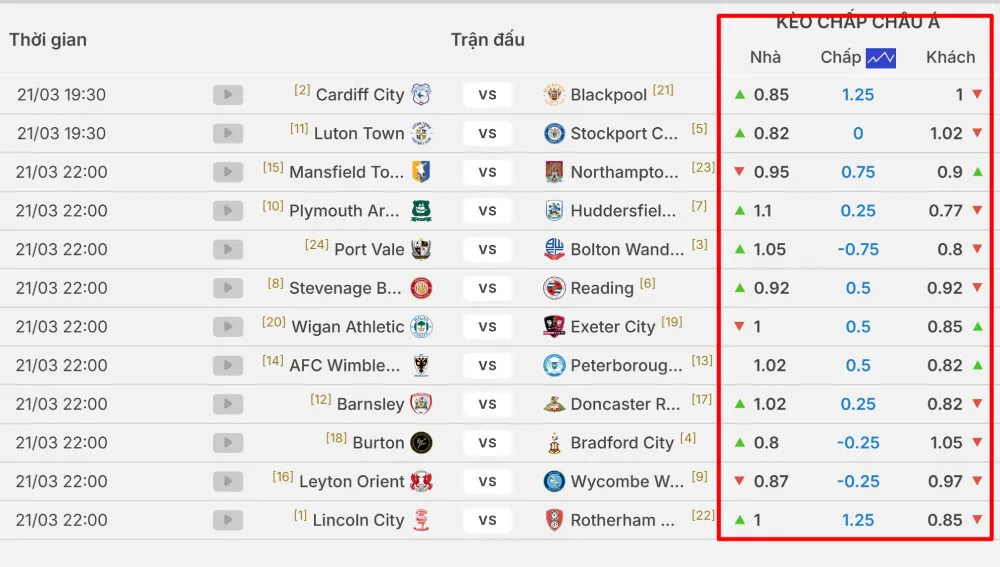This screenshot has height=567, width=1000.
Task: Click the Plymouth Argyle team badge
Action: point(422,211)
